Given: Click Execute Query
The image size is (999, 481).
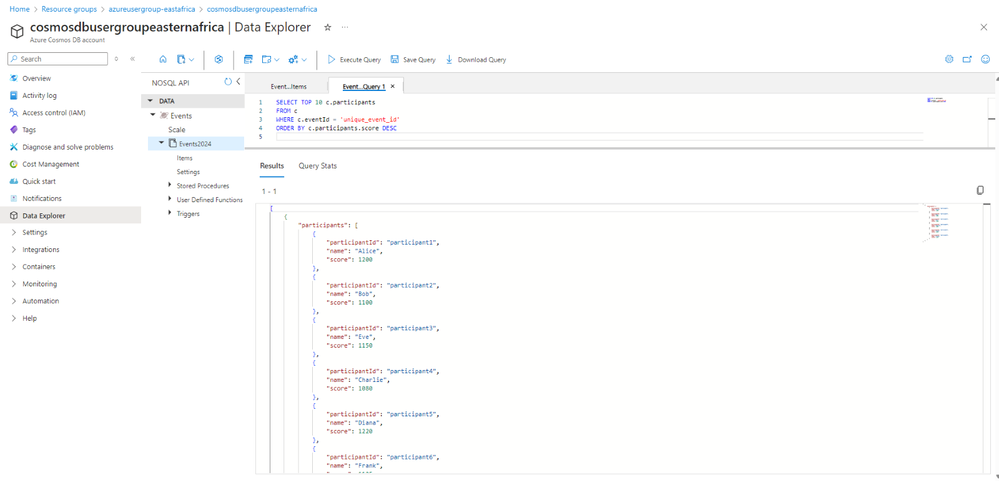Looking at the screenshot, I should point(354,59).
